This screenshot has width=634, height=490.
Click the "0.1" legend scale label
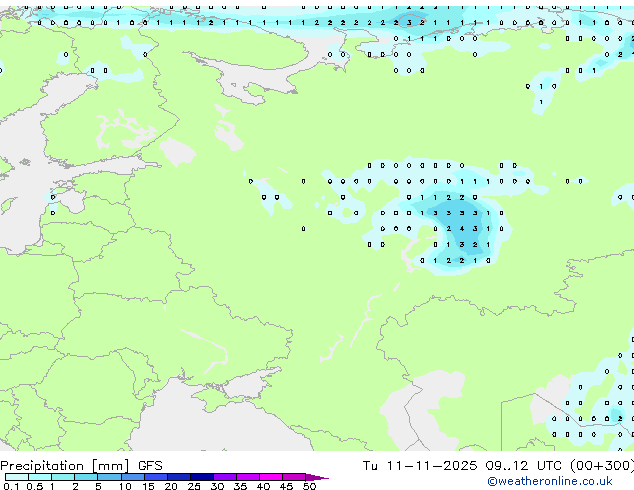[11, 486]
